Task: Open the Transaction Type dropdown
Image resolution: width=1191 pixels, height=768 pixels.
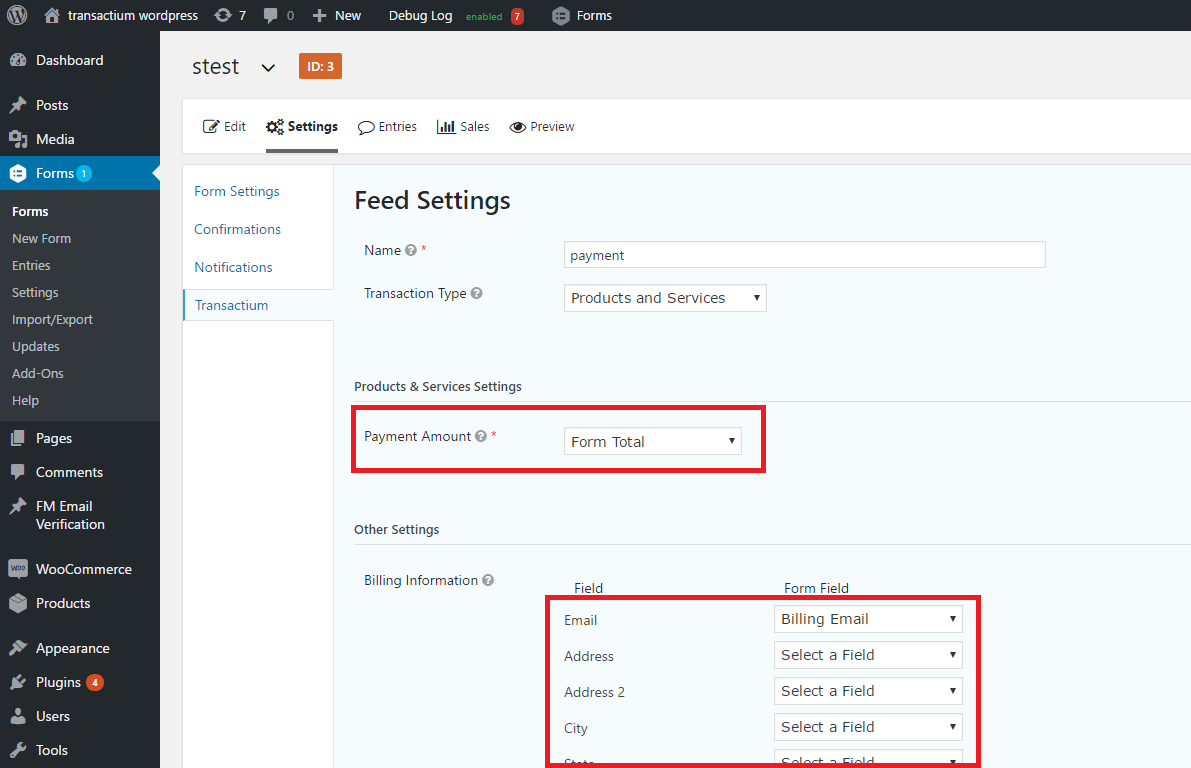Action: click(665, 298)
